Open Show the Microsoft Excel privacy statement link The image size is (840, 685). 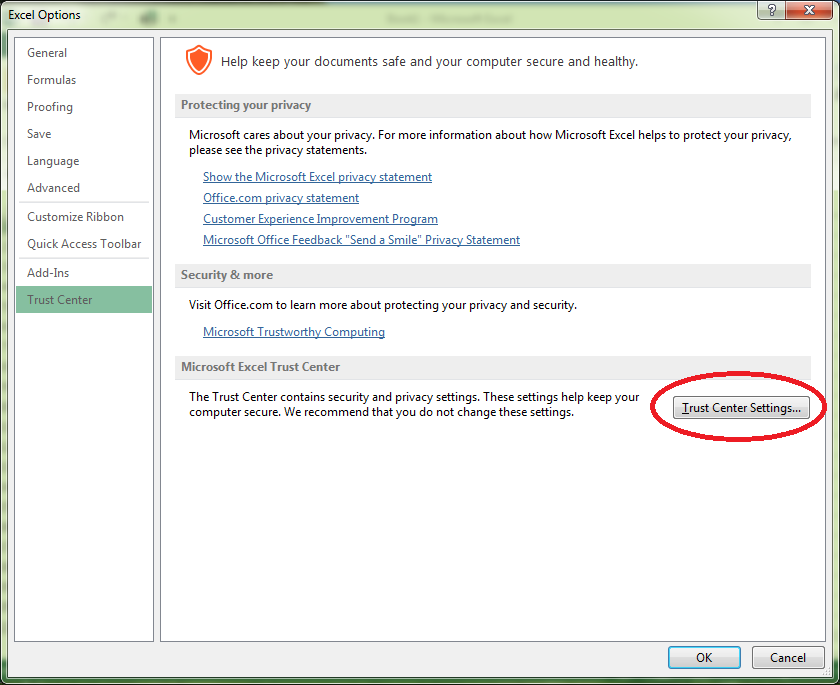tap(317, 177)
